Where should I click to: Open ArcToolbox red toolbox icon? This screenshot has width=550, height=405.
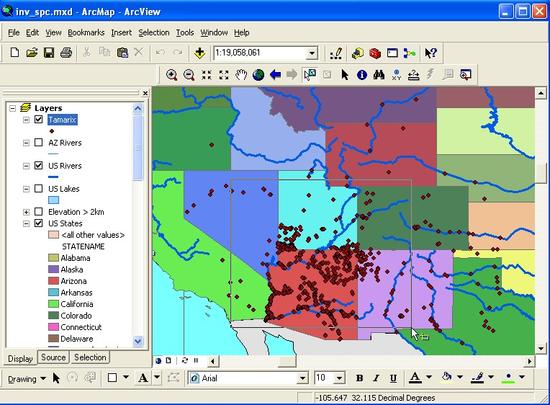(x=375, y=53)
